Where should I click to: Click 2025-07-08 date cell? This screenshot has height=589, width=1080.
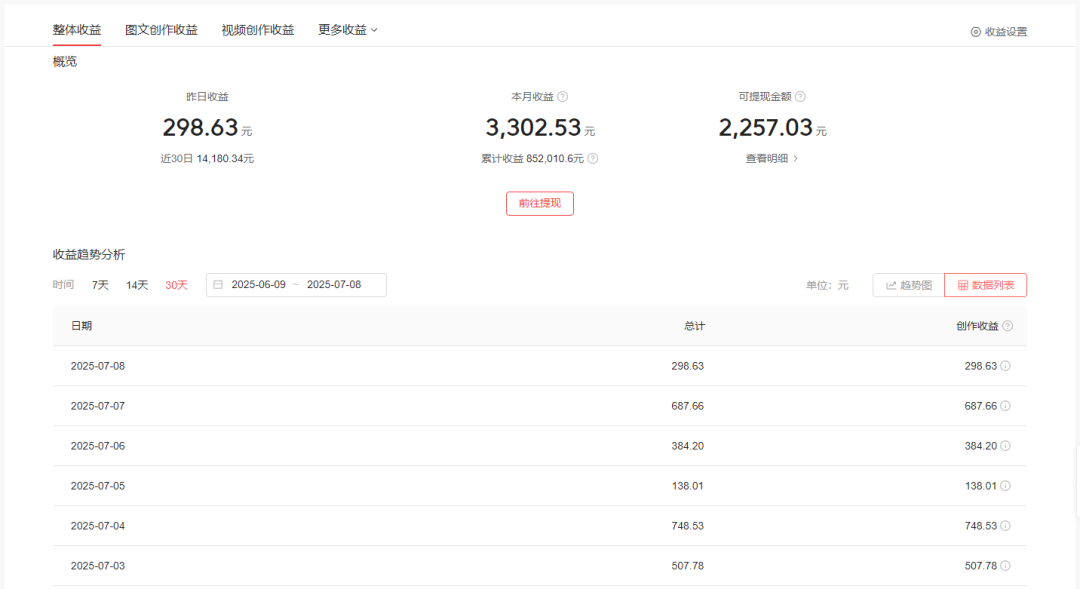[x=98, y=366]
